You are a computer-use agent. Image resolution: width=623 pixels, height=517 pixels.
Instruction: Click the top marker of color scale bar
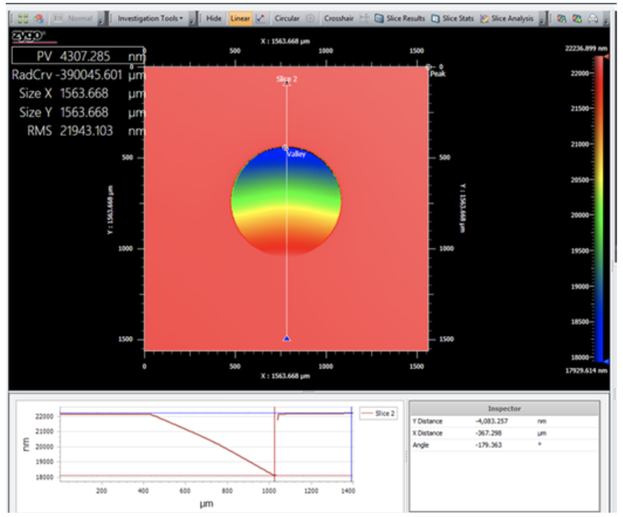(x=606, y=57)
